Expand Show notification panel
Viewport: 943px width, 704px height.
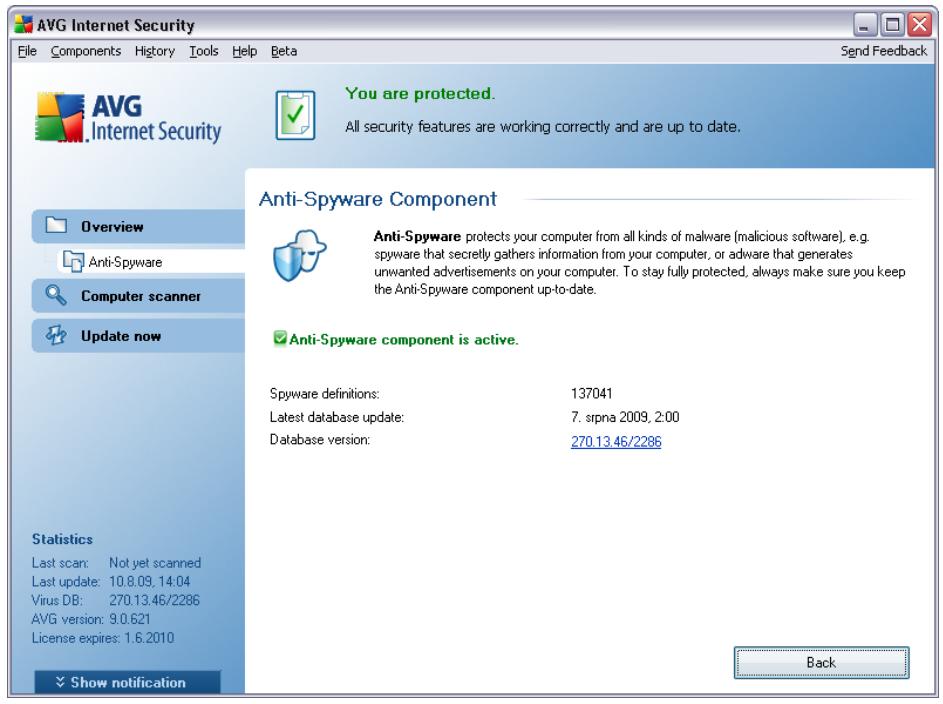[127, 682]
